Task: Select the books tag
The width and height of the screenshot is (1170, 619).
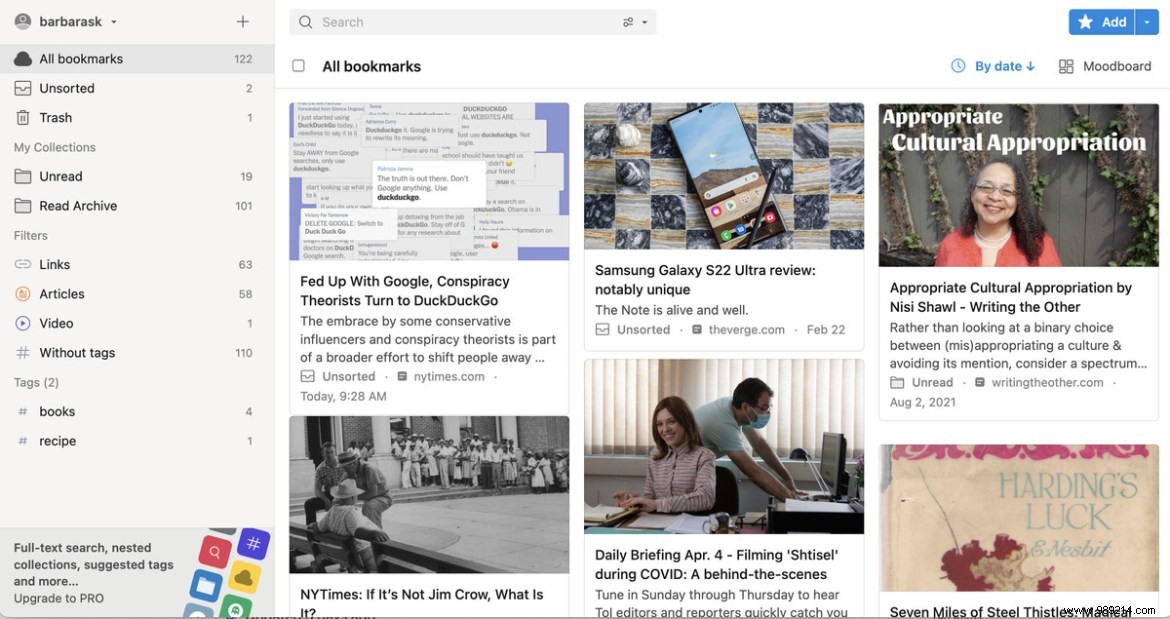Action: [57, 411]
